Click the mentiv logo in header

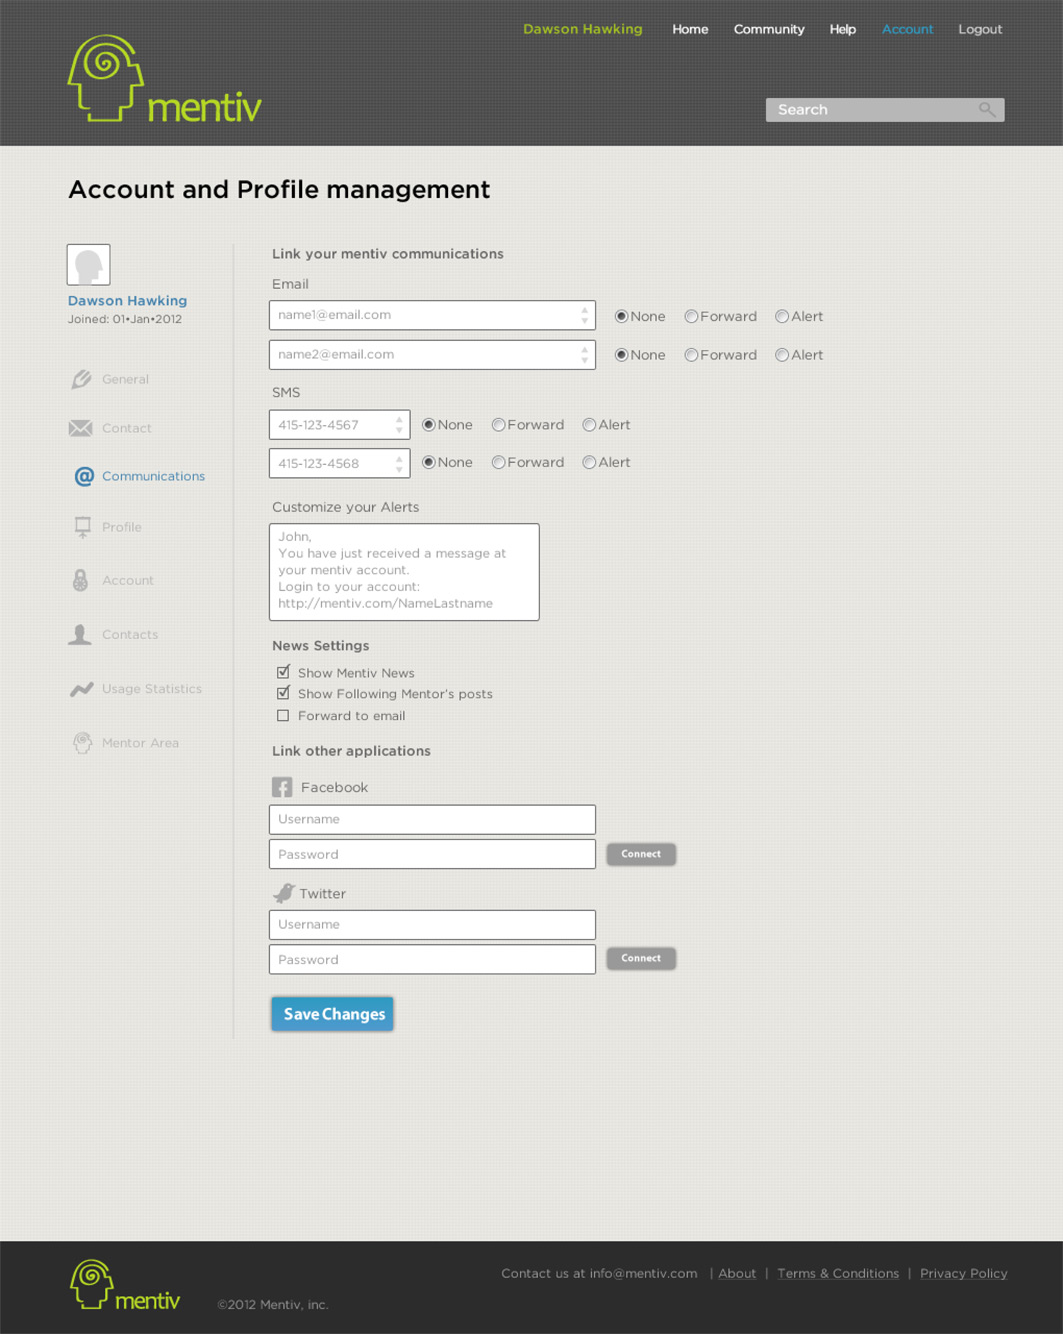pyautogui.click(x=164, y=79)
